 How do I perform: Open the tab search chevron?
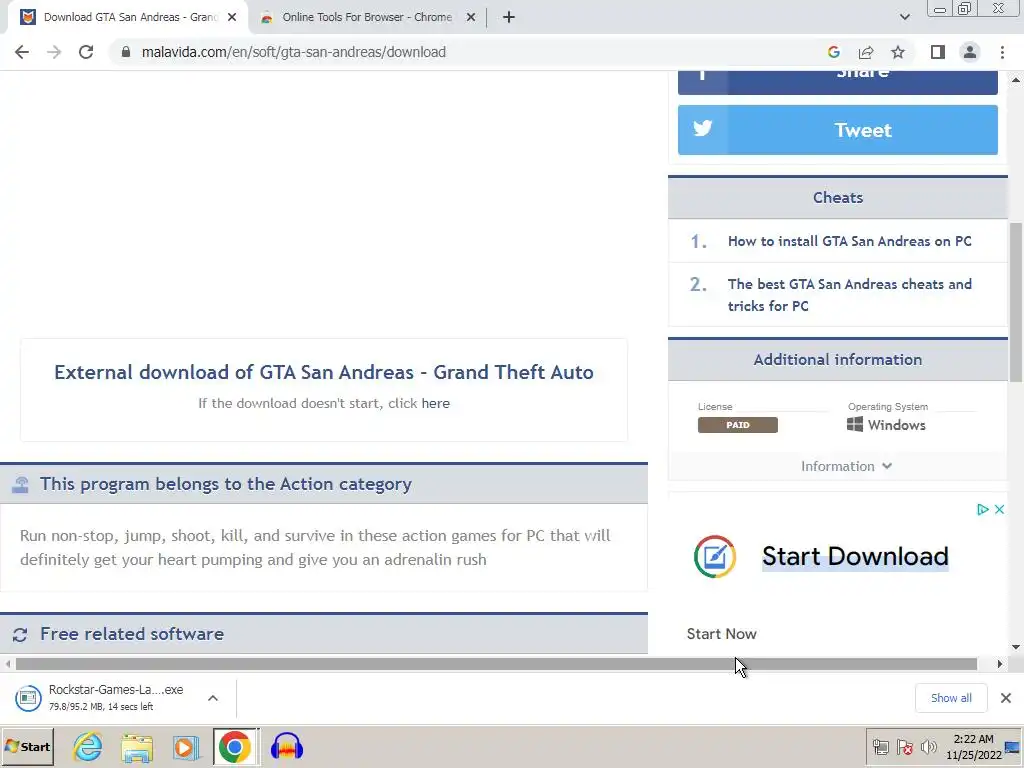[x=904, y=17]
